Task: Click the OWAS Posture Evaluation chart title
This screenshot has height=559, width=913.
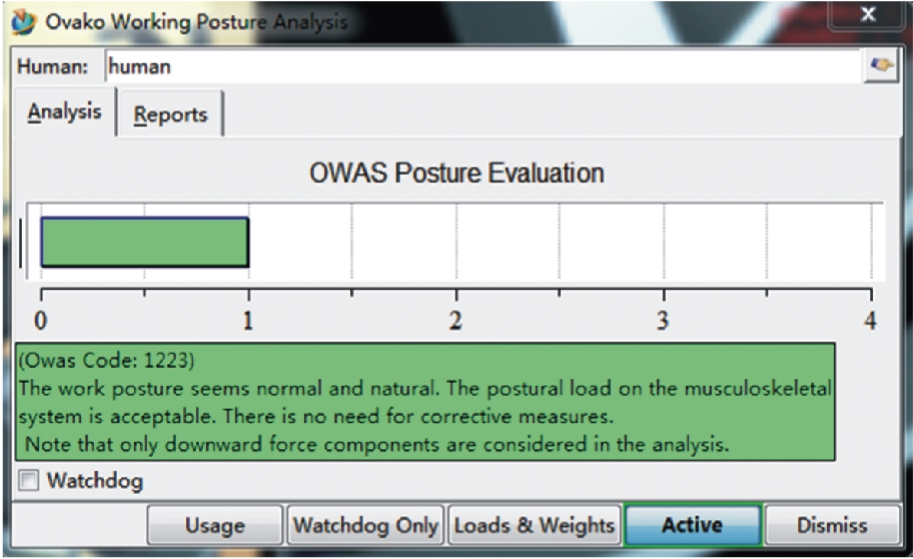Action: click(456, 174)
